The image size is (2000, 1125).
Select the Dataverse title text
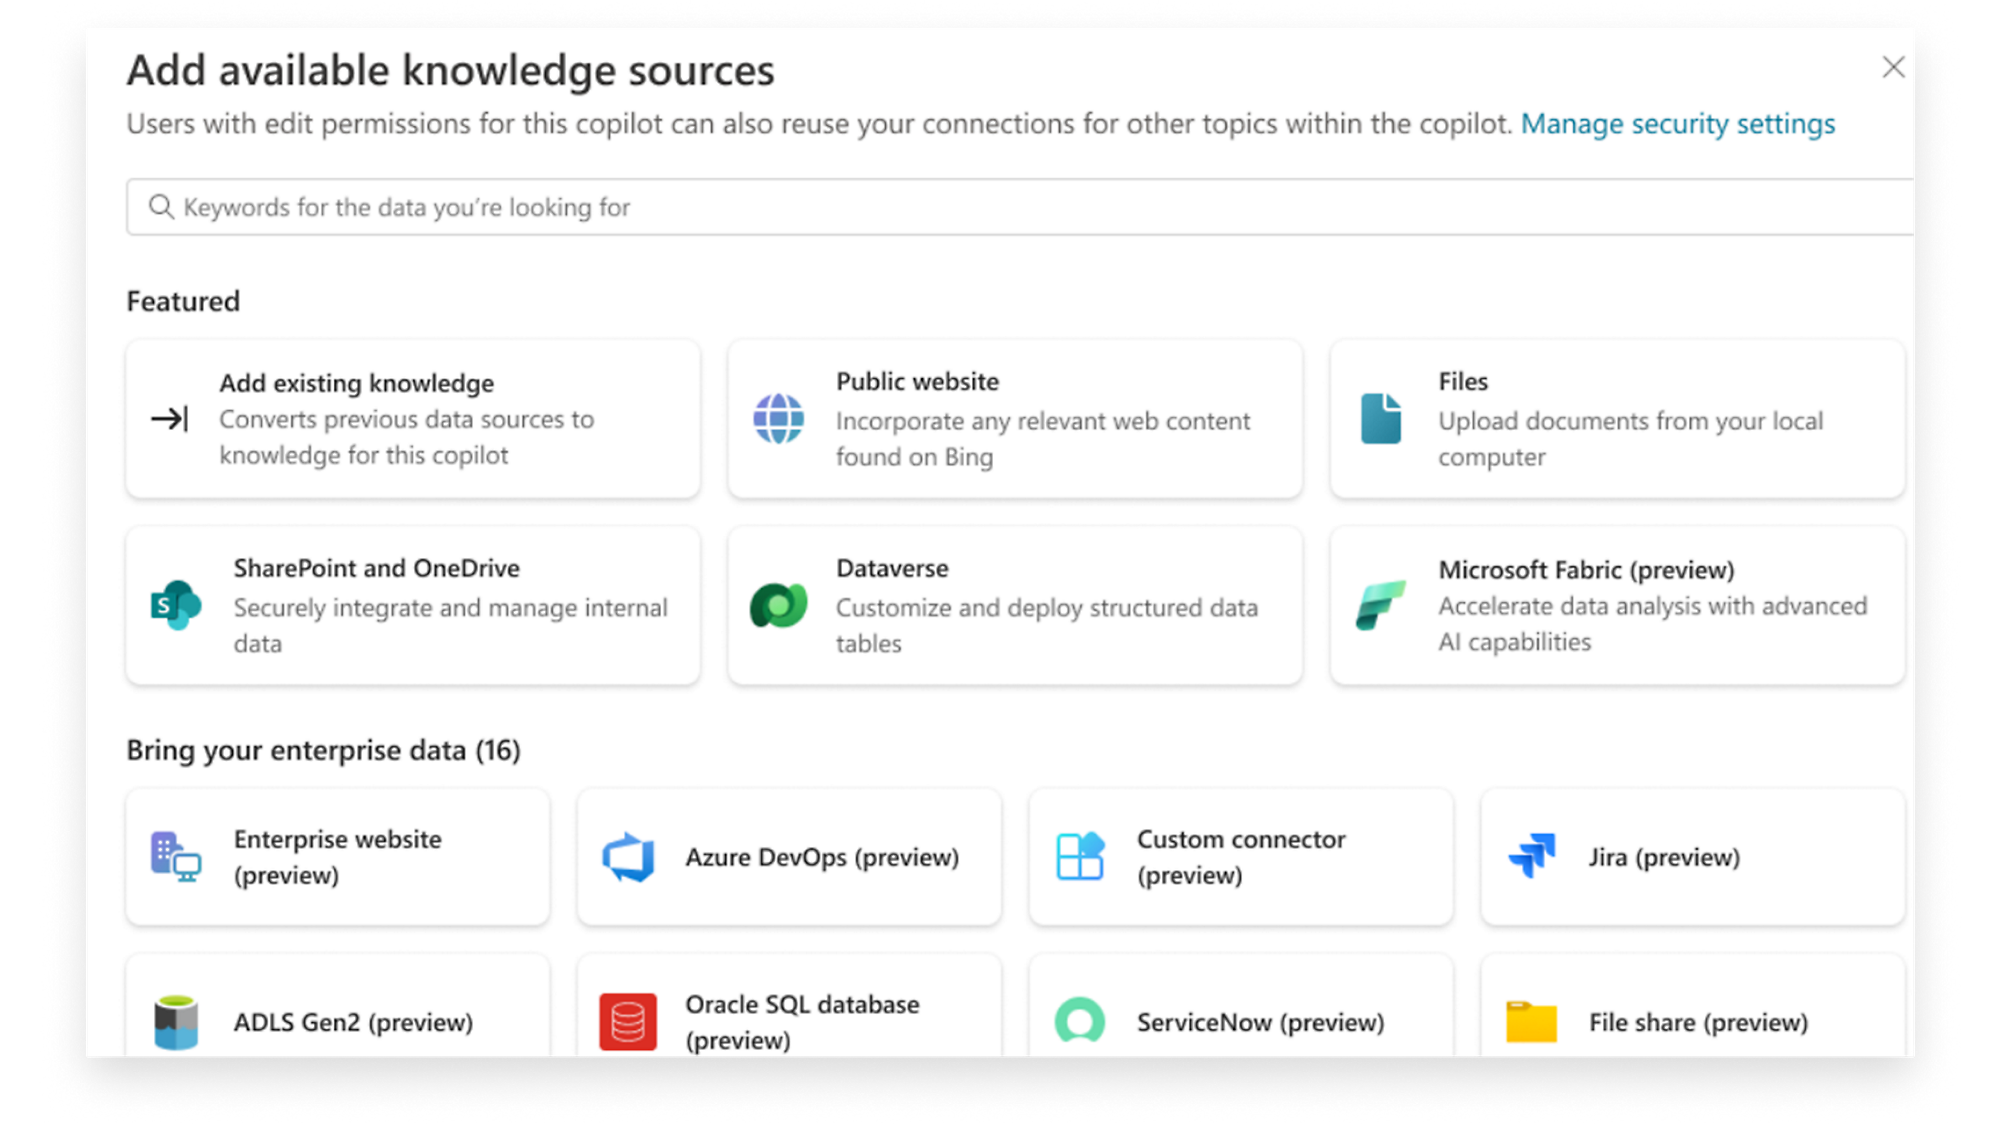click(x=892, y=568)
